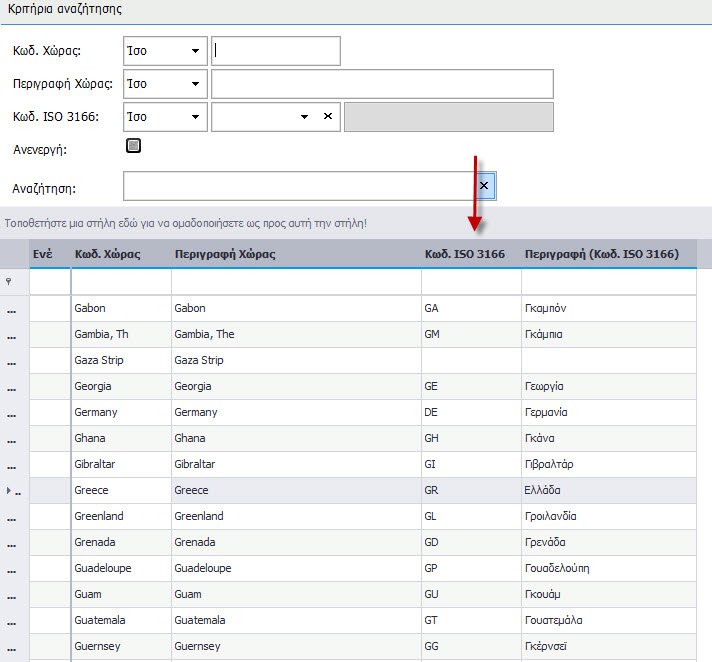The height and width of the screenshot is (662, 712).
Task: Open the row menu dots beside Germany
Action: [x=13, y=413]
